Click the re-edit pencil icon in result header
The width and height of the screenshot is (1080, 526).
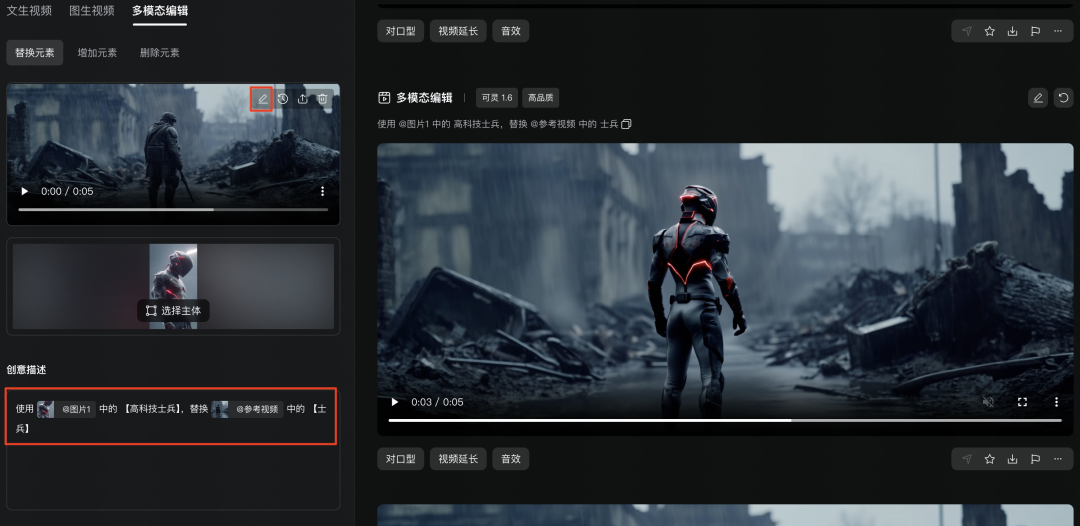tap(1038, 98)
